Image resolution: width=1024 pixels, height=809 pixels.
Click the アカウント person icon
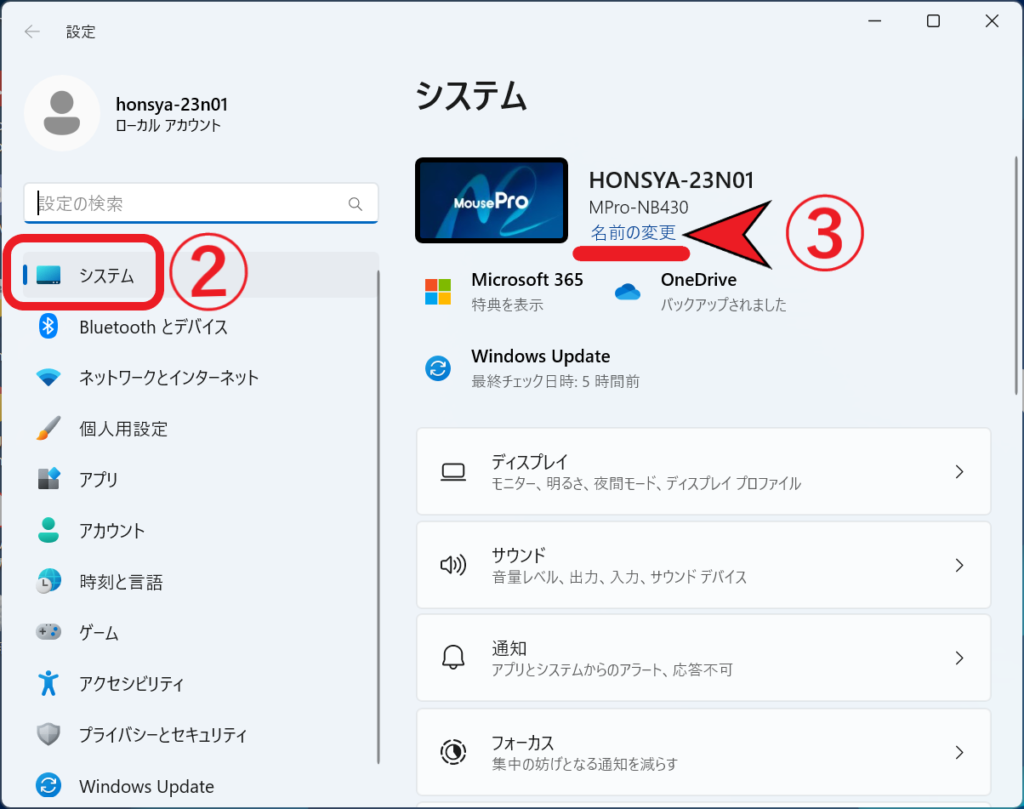click(x=48, y=531)
